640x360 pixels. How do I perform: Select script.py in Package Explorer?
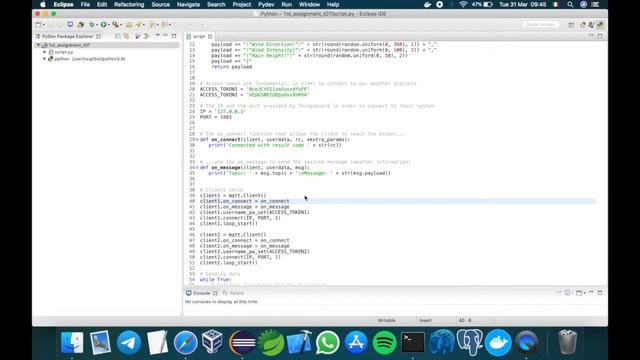click(x=64, y=52)
